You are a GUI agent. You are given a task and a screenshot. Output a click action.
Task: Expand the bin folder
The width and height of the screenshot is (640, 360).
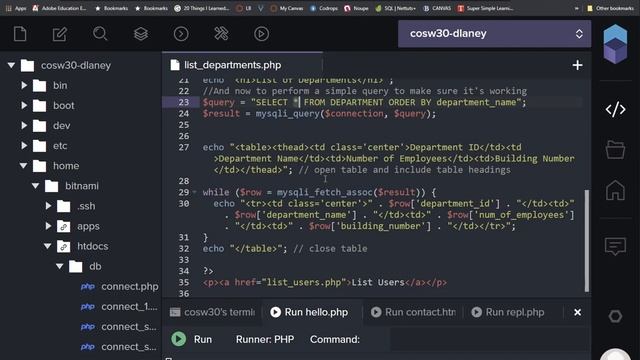[x=24, y=85]
